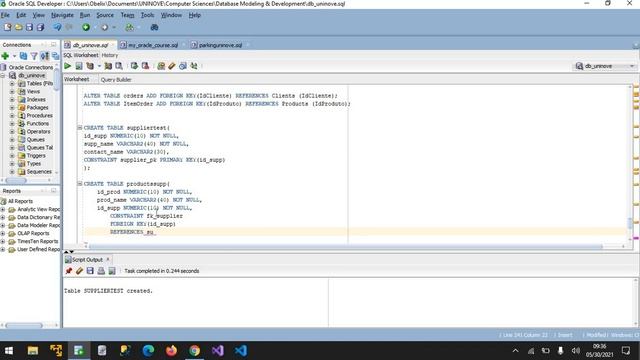This screenshot has height=360, width=640.
Task: Click the Connections panel horizontal scrollbar
Action: [16, 180]
